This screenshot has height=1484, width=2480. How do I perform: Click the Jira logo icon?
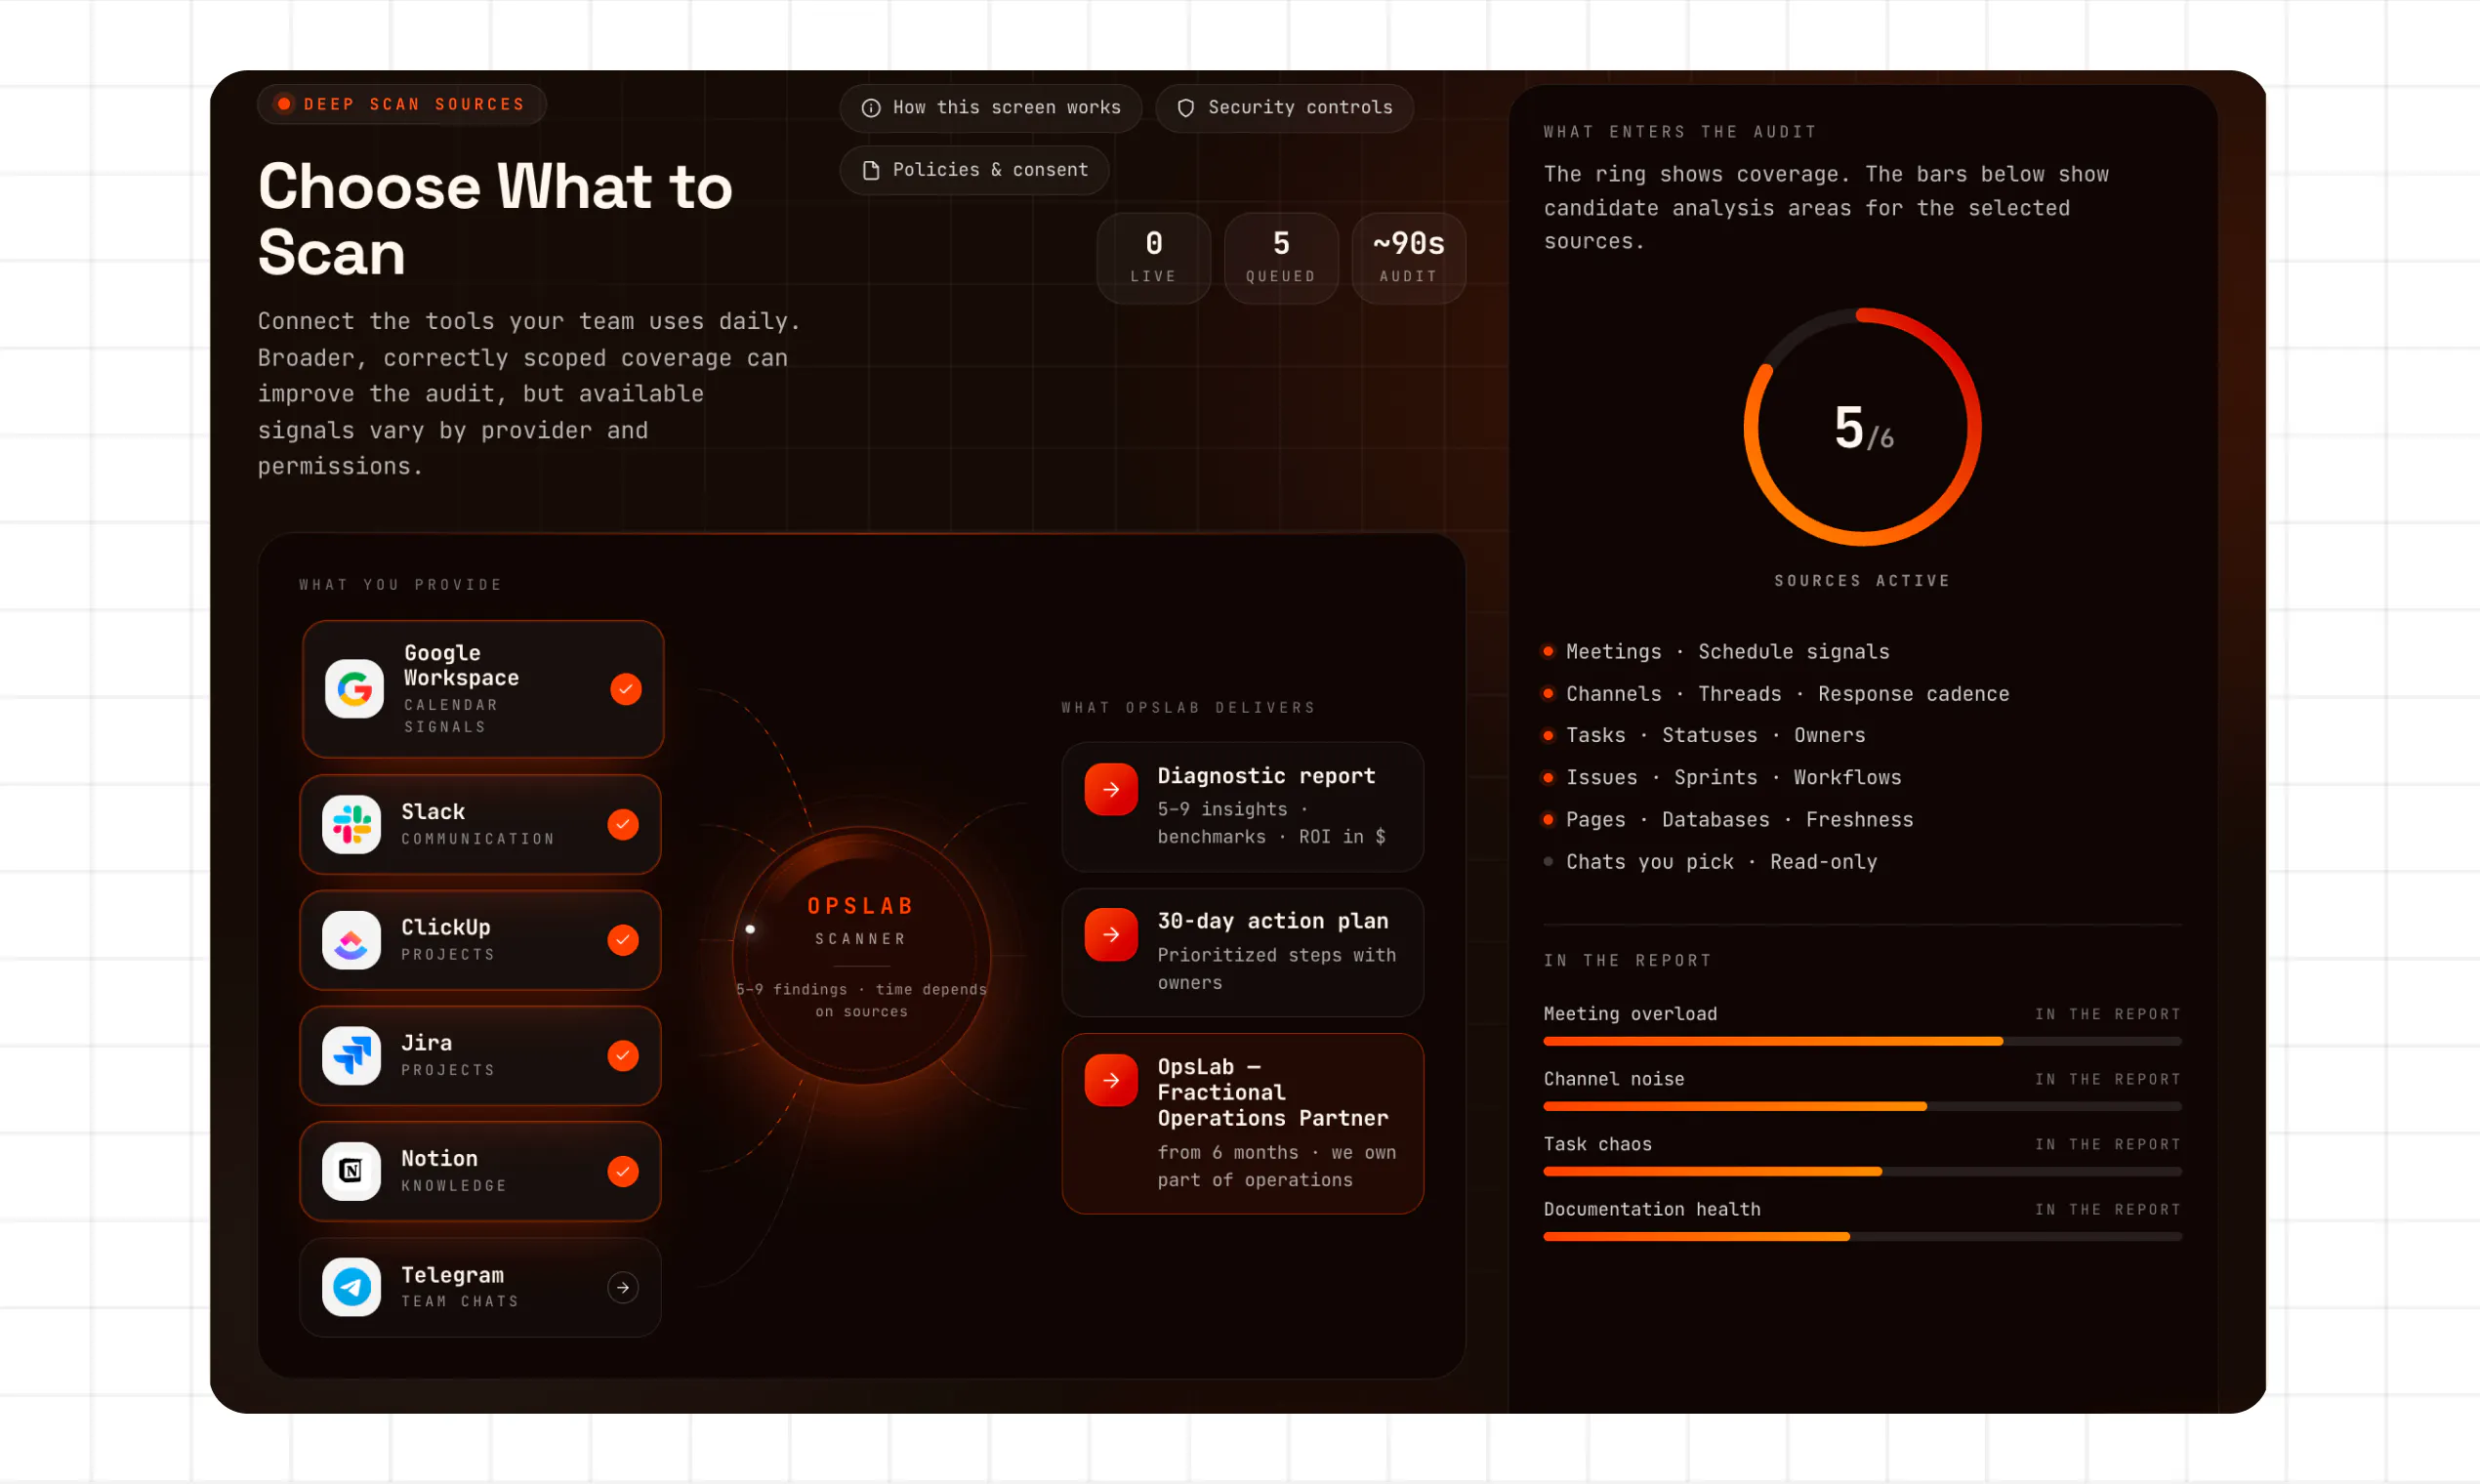pyautogui.click(x=351, y=1056)
